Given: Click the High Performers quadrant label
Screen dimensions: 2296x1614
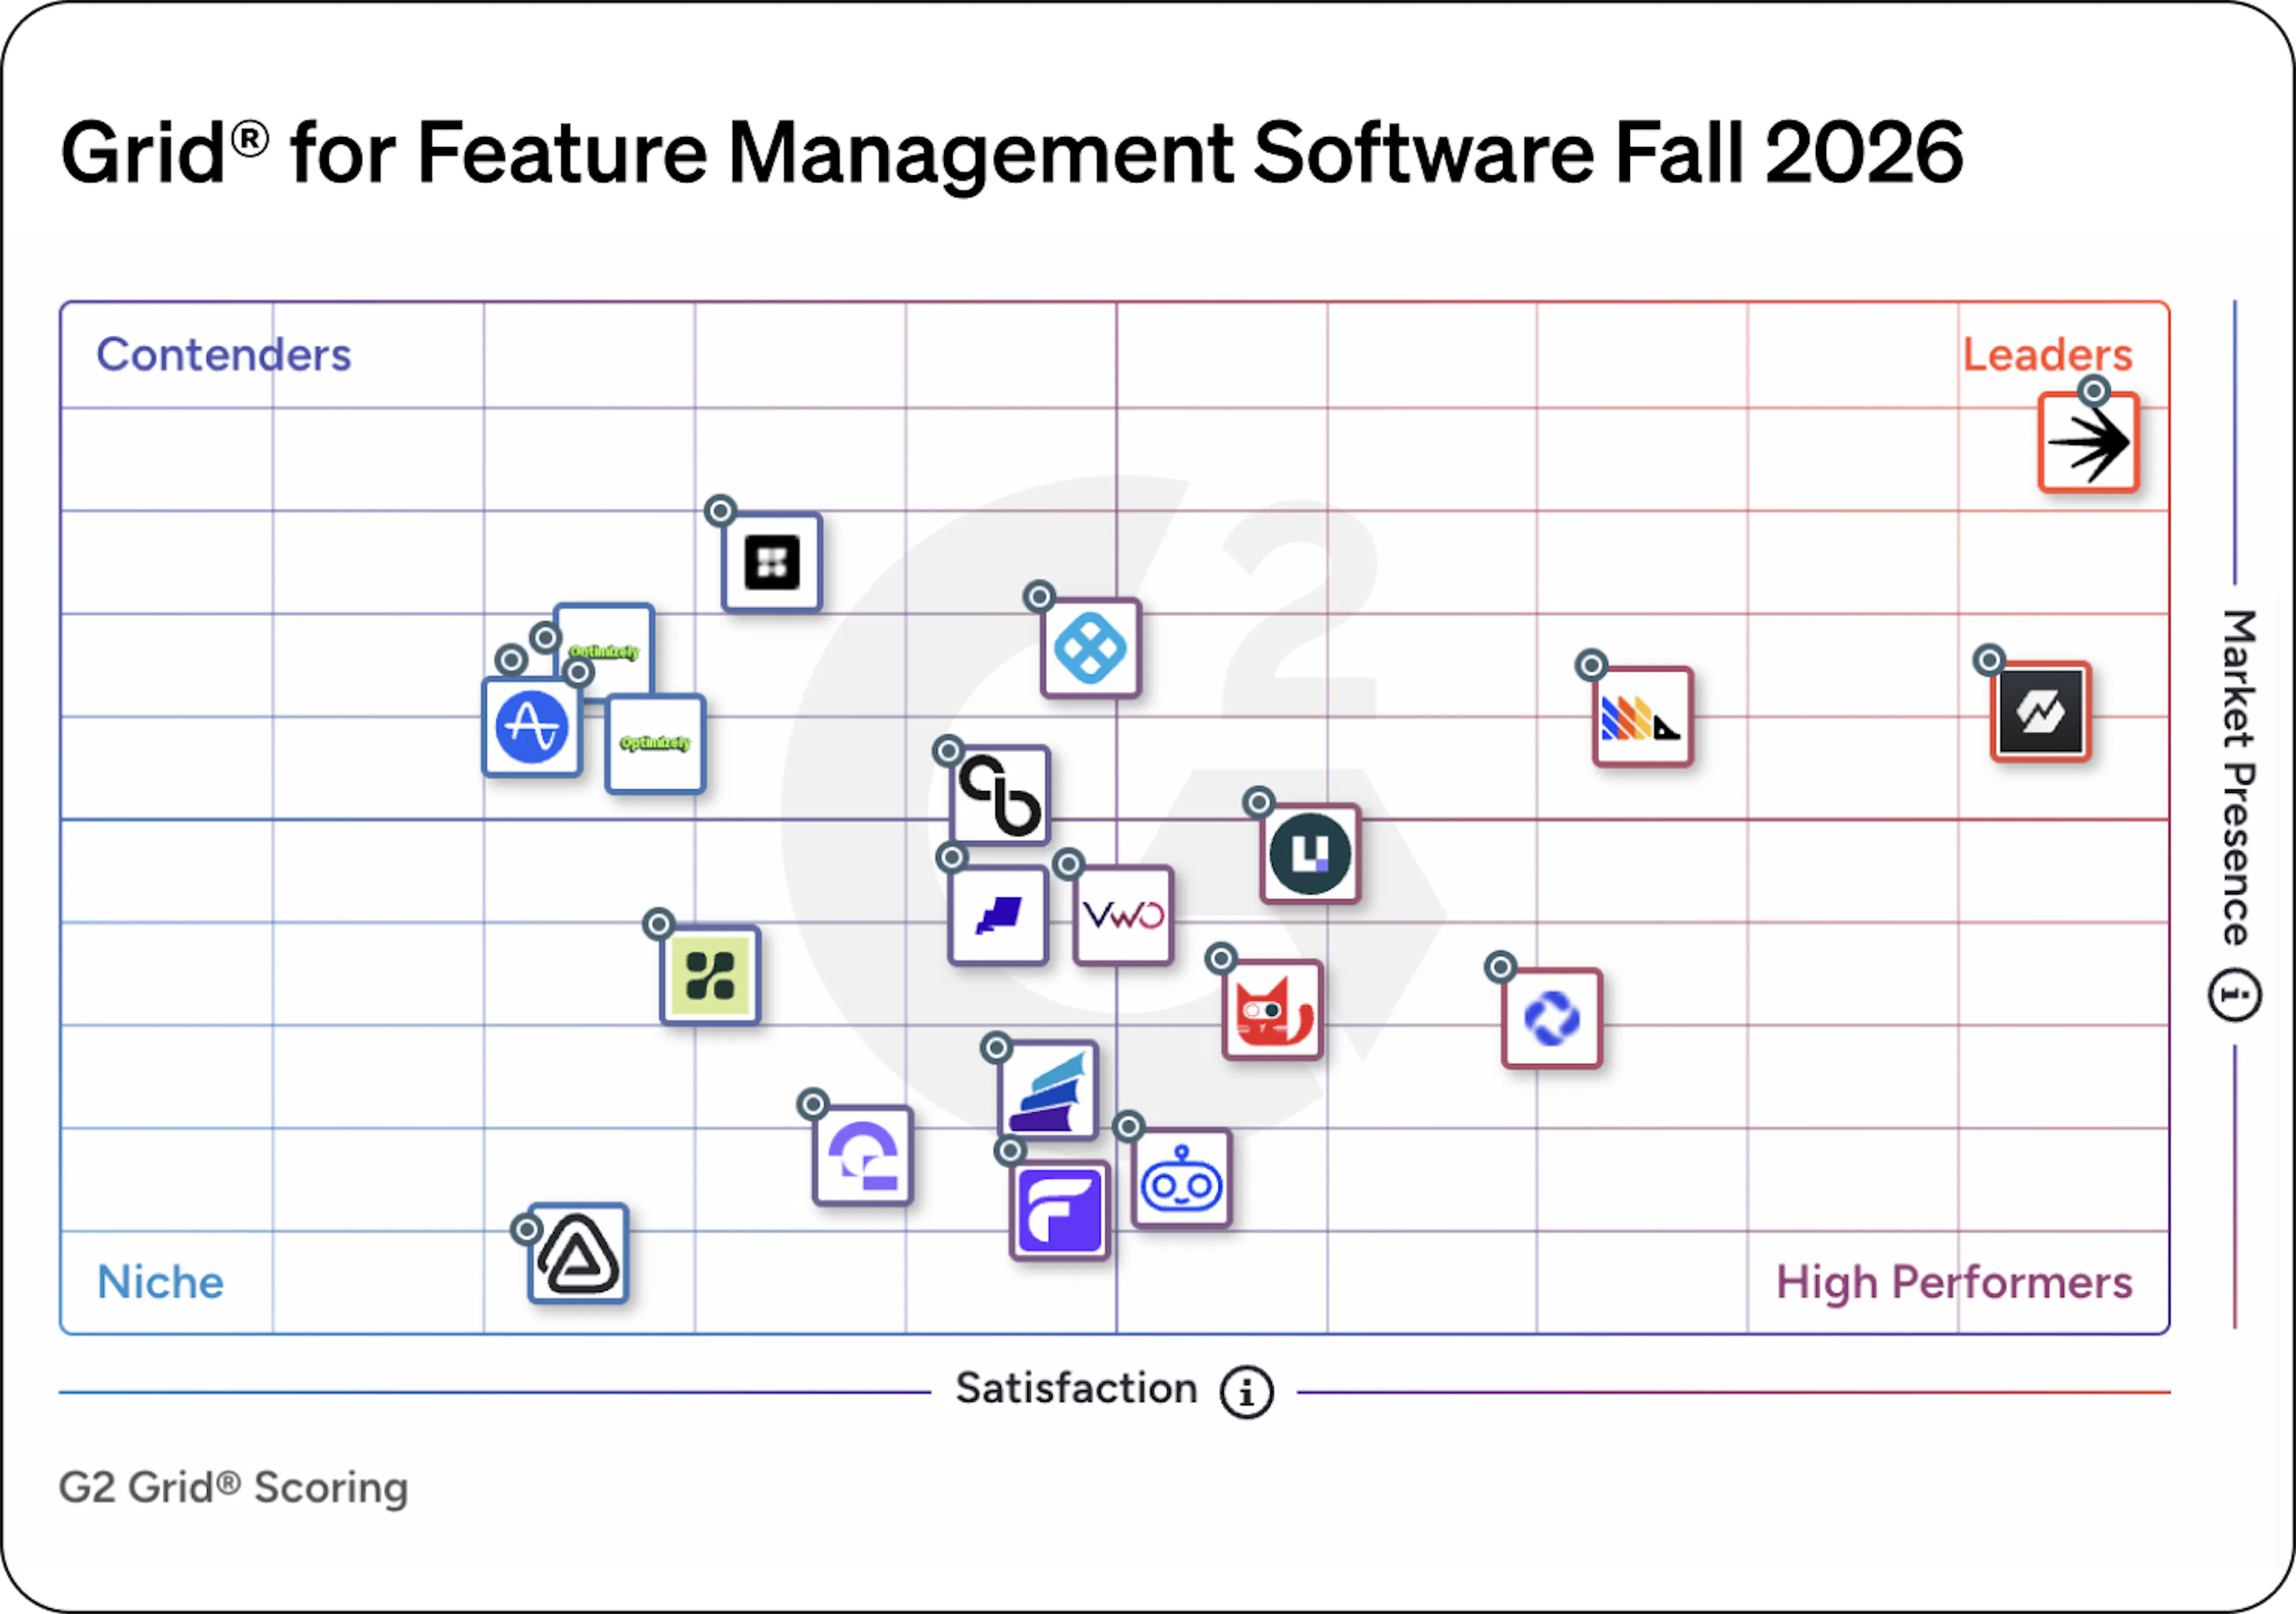Looking at the screenshot, I should tap(1954, 1282).
